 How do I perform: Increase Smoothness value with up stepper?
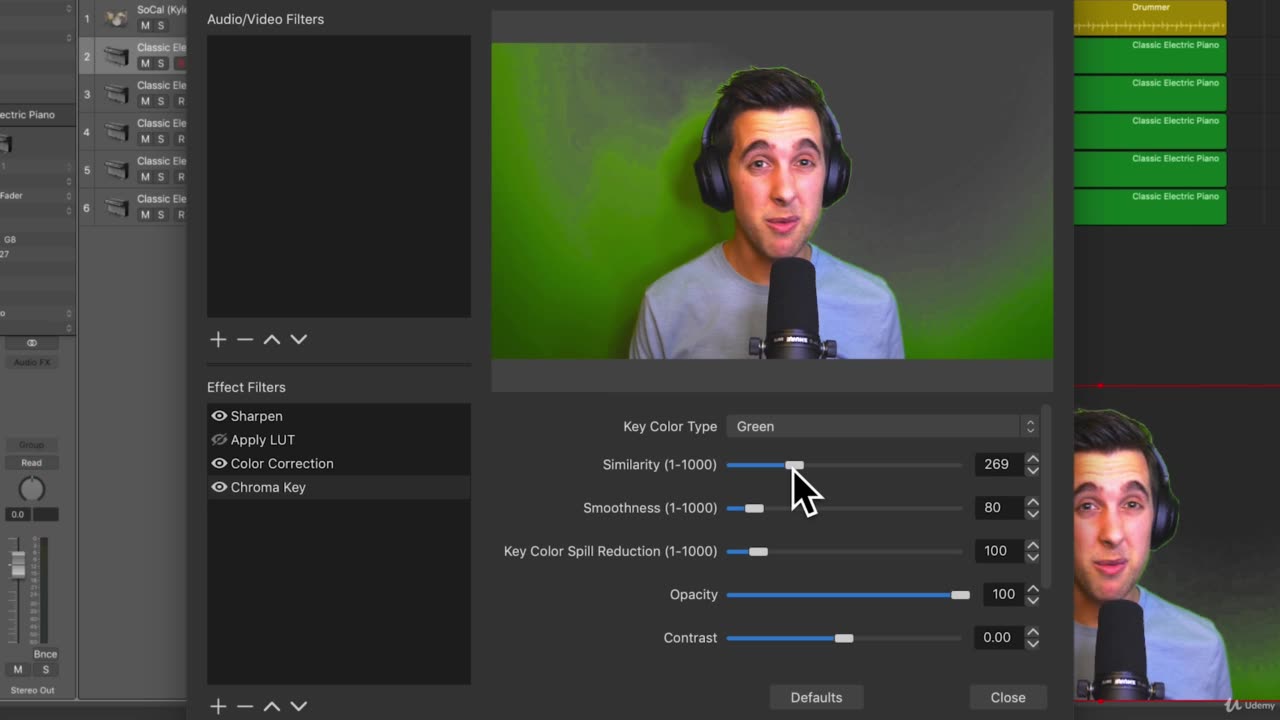(x=1032, y=502)
